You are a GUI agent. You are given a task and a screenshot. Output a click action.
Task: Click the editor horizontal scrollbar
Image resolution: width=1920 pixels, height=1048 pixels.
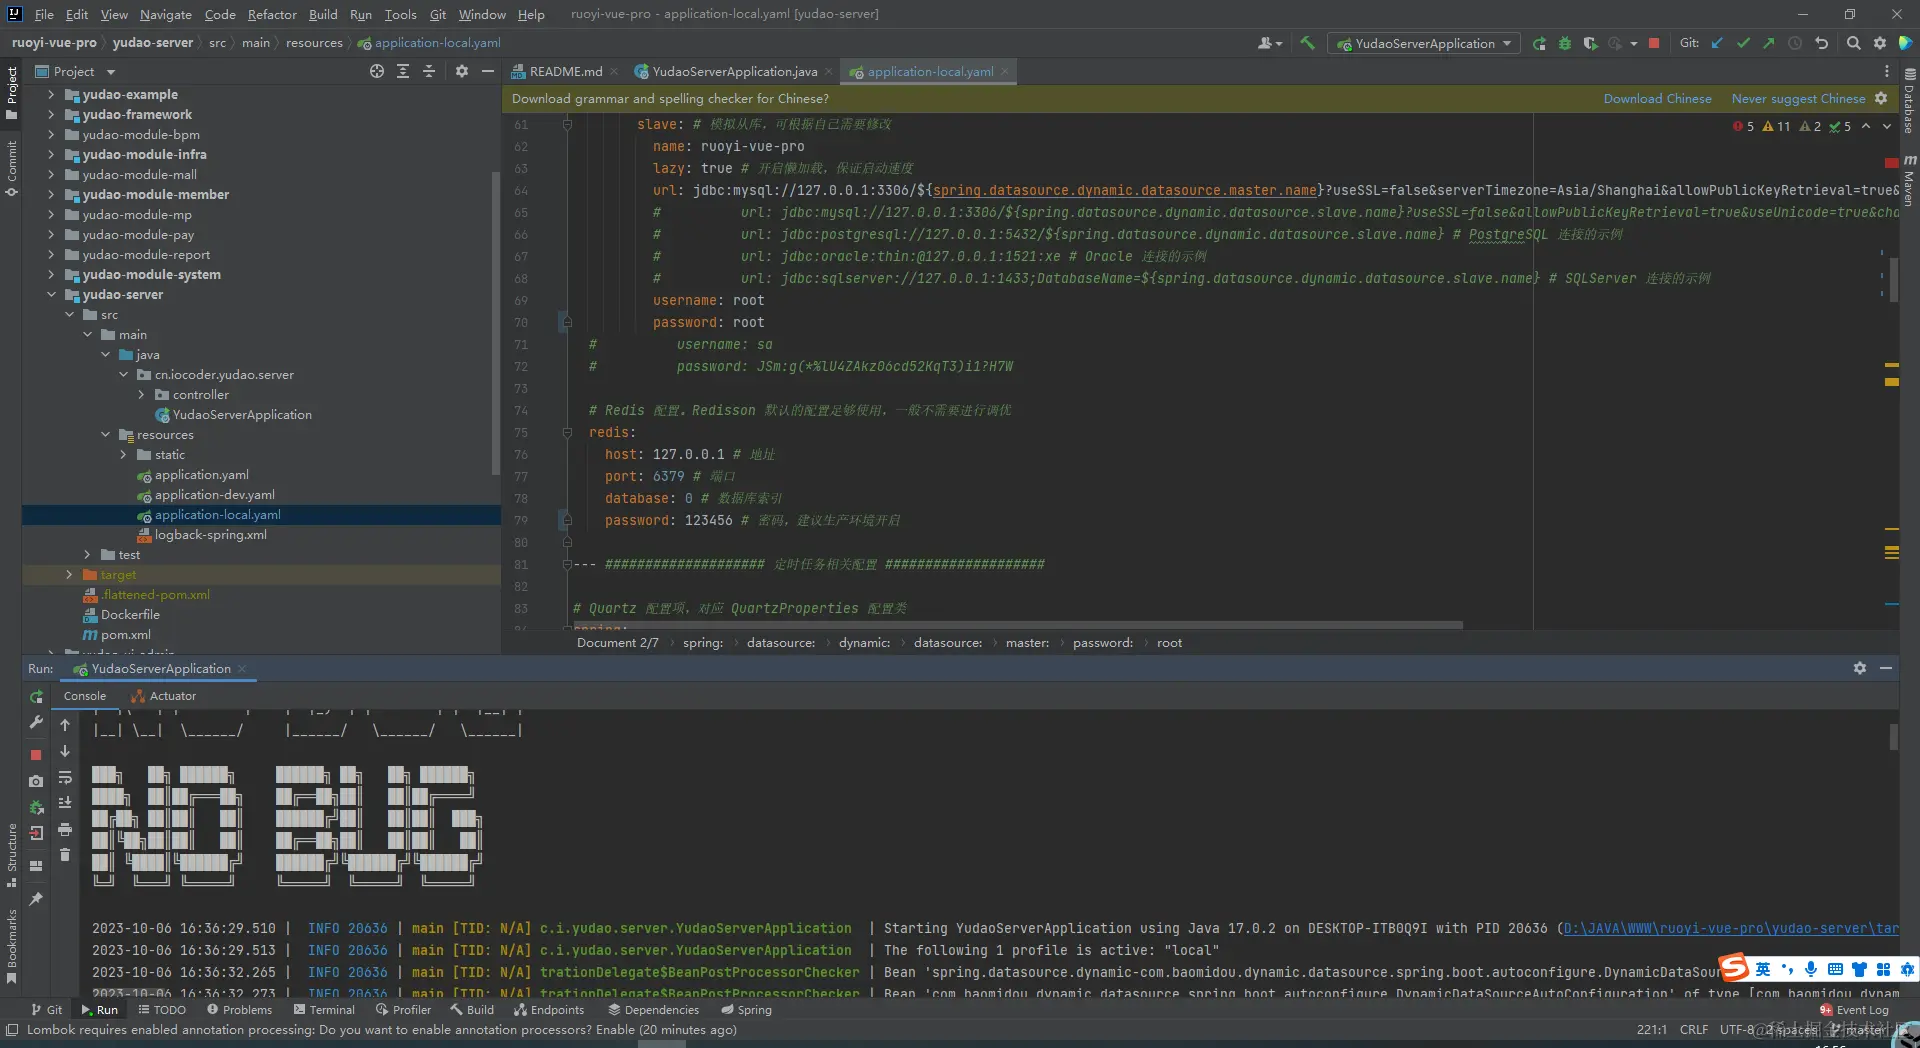pyautogui.click(x=1018, y=625)
